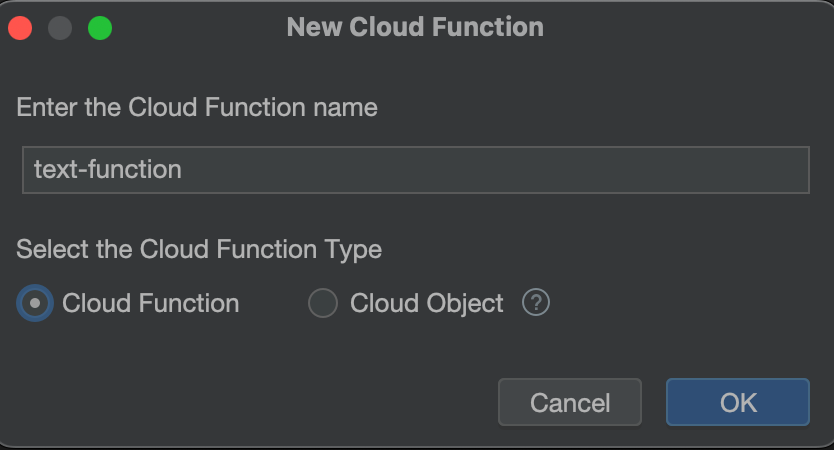Click the gray disabled minimize button

[60, 28]
